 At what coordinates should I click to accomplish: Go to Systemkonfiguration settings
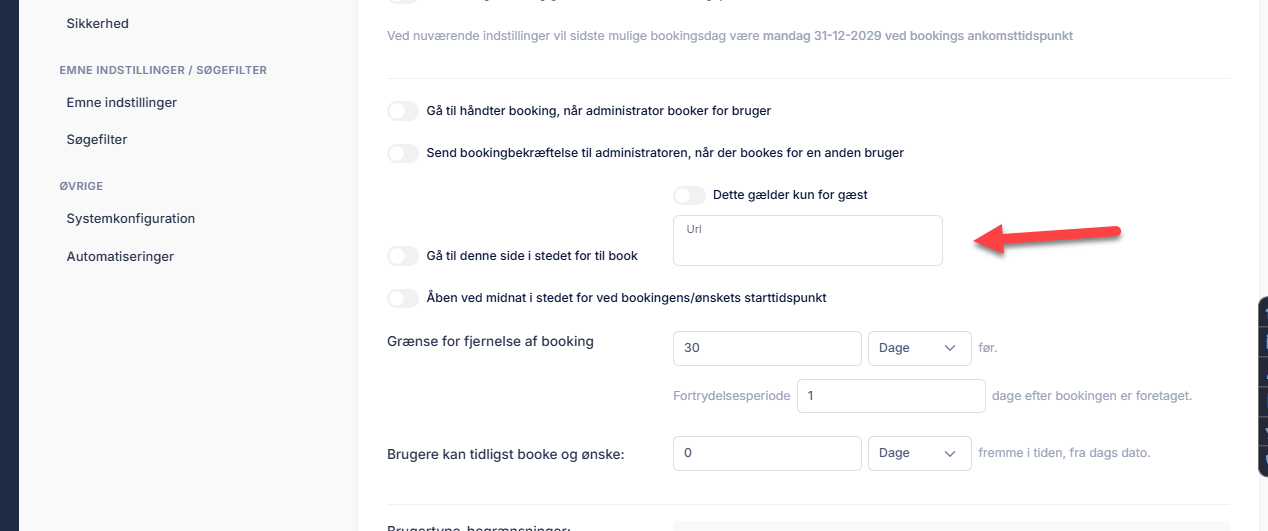pyautogui.click(x=130, y=218)
